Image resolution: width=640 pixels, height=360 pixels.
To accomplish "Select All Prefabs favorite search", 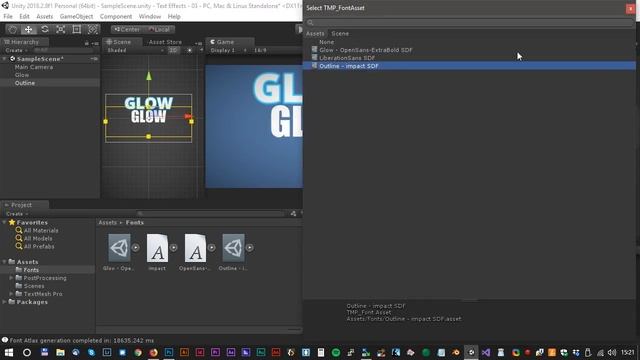I will point(39,247).
